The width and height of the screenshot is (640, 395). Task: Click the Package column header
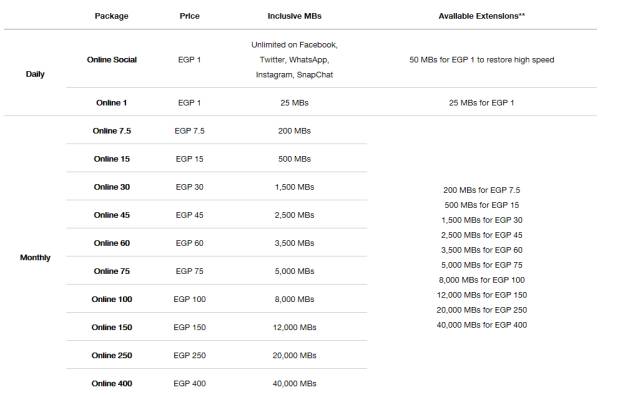tap(111, 16)
